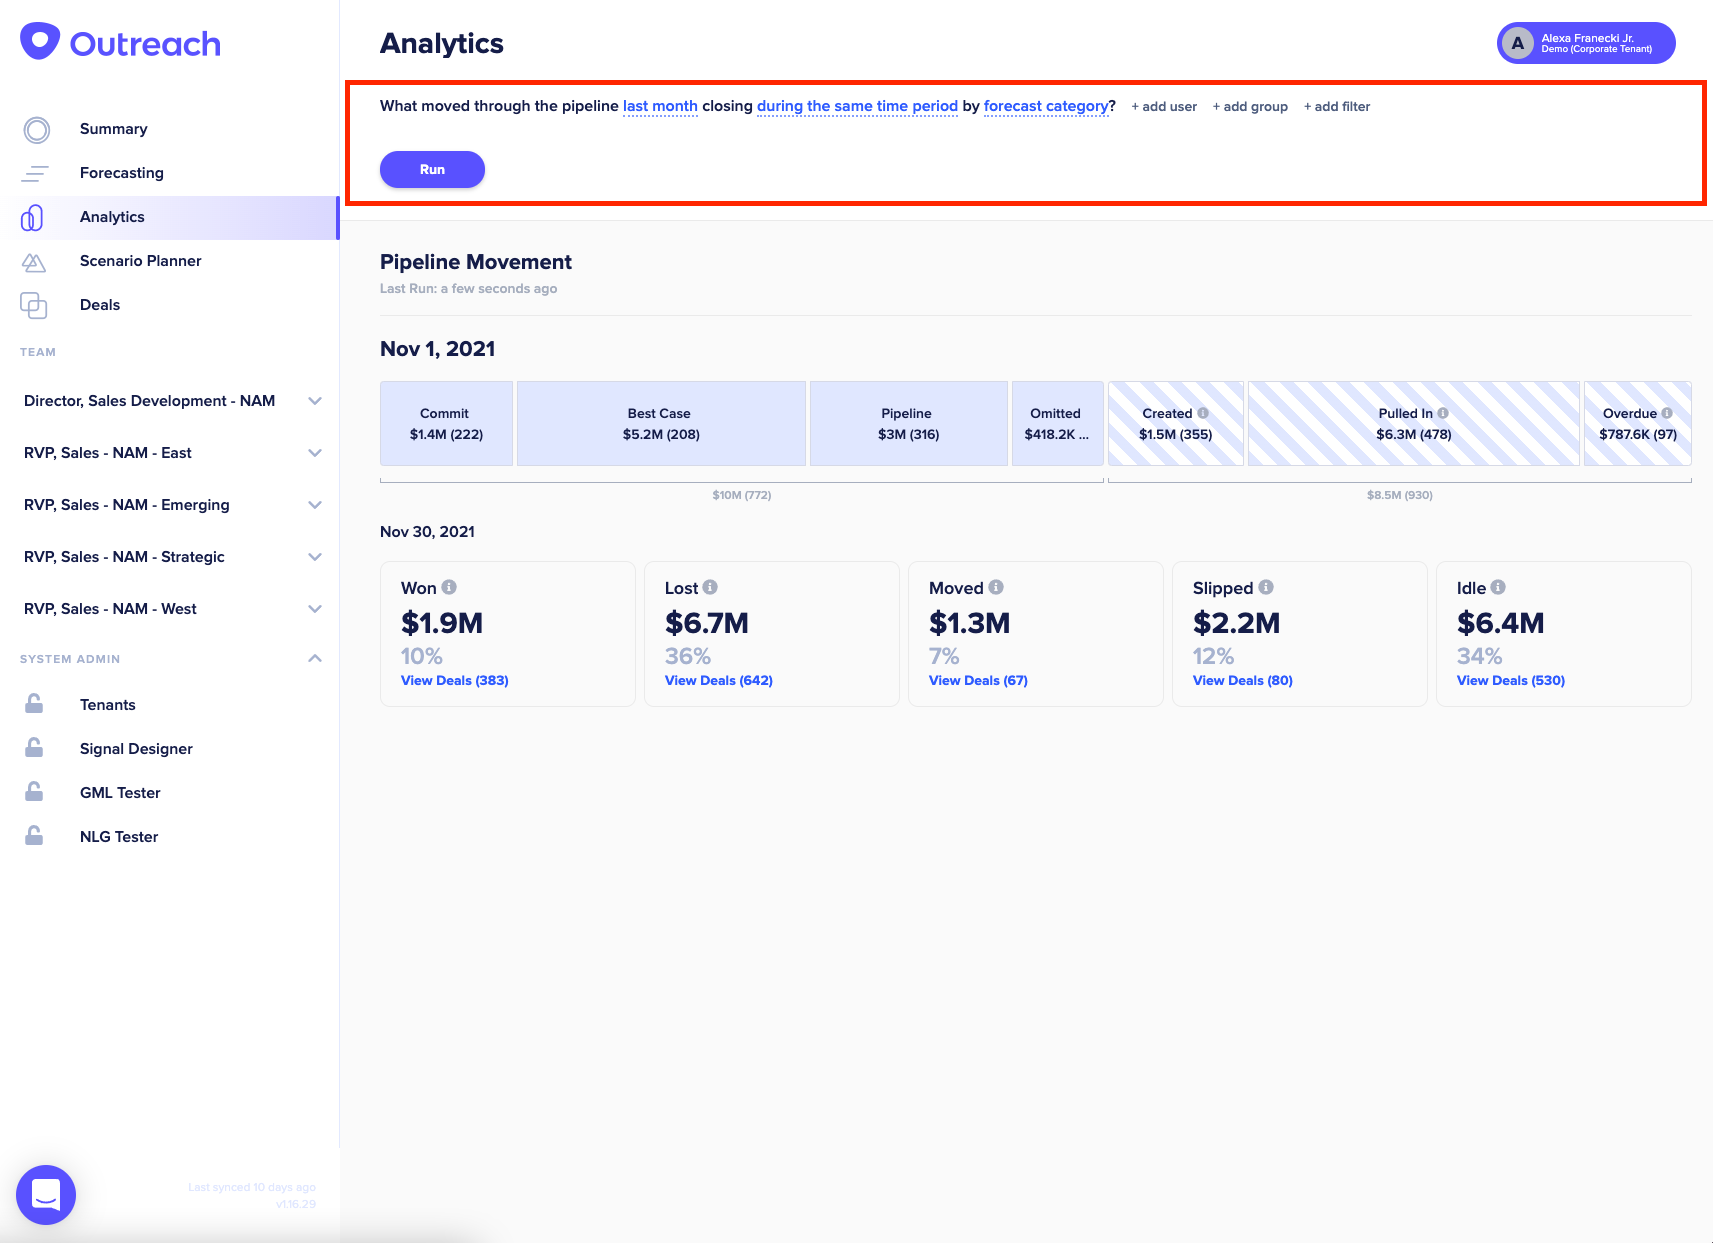Open NLG Tester page
Screen dimensions: 1713x1243
tap(119, 837)
